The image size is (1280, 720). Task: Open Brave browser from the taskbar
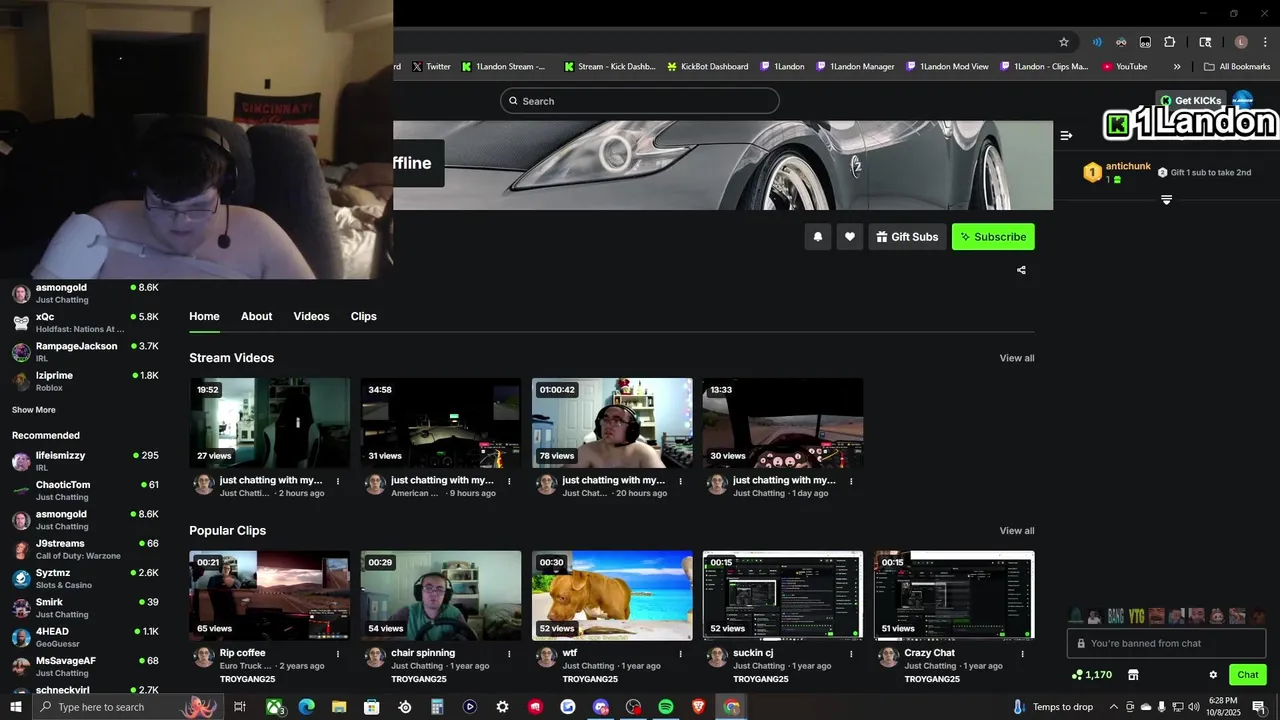click(x=699, y=707)
